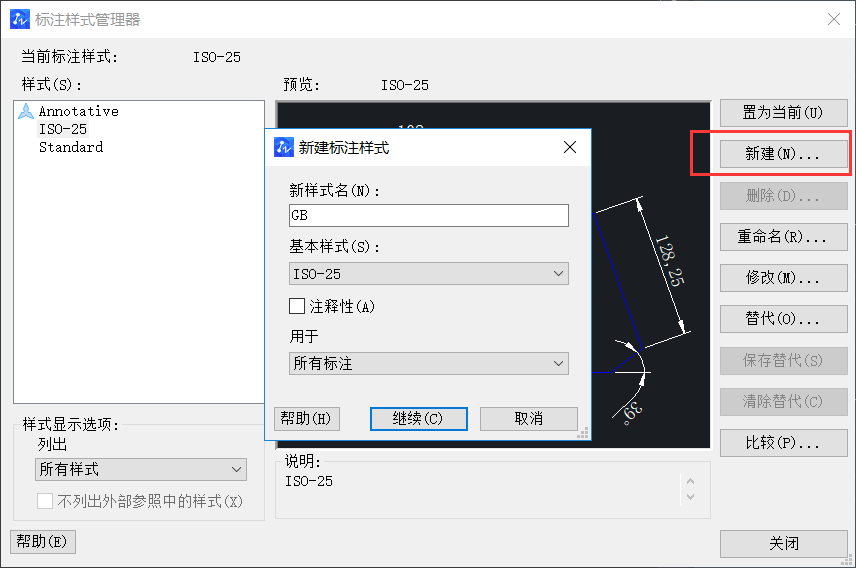Viewport: 856px width, 568px height.
Task: Toggle 不列出外部参照中的样式(X) checkbox
Action: 45,502
